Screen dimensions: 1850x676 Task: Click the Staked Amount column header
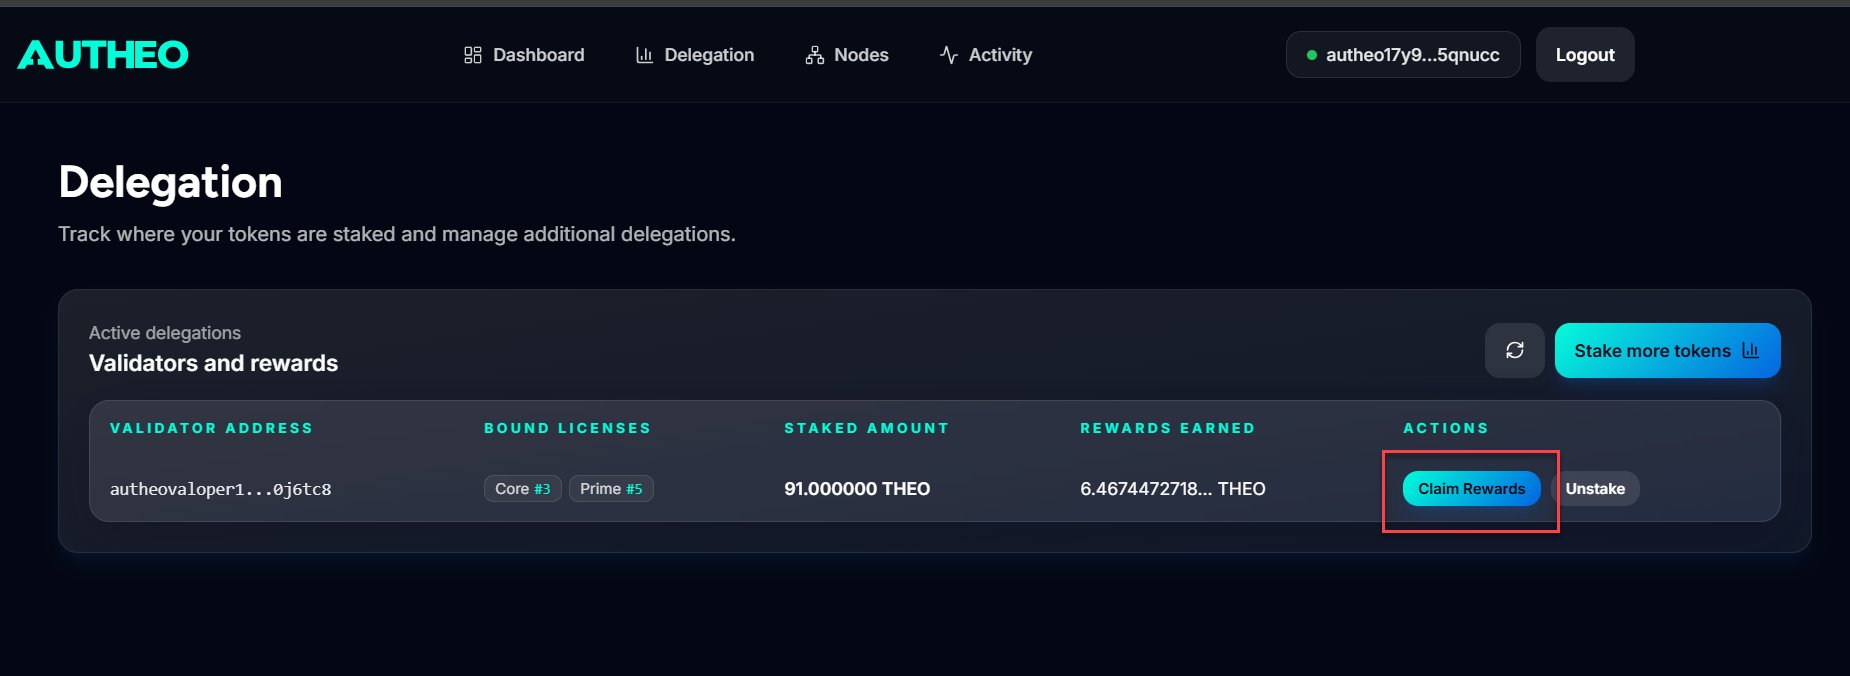[866, 428]
